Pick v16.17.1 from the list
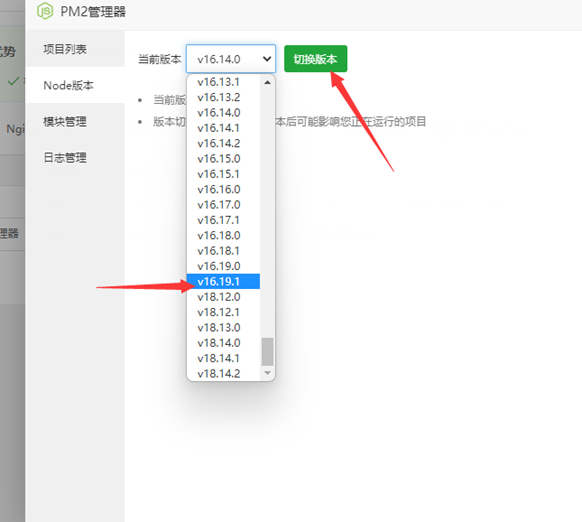582x522 pixels. coord(223,220)
